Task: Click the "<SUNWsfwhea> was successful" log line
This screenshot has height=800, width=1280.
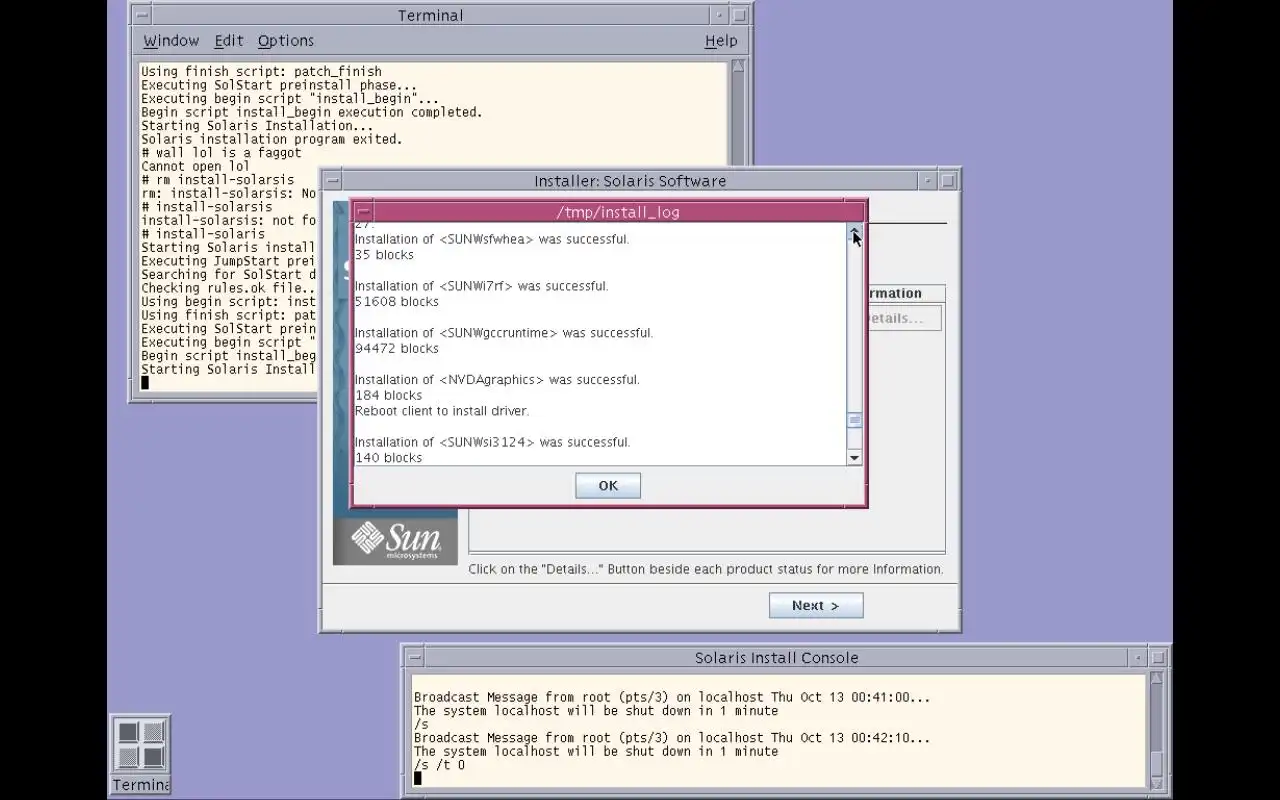Action: click(x=492, y=239)
